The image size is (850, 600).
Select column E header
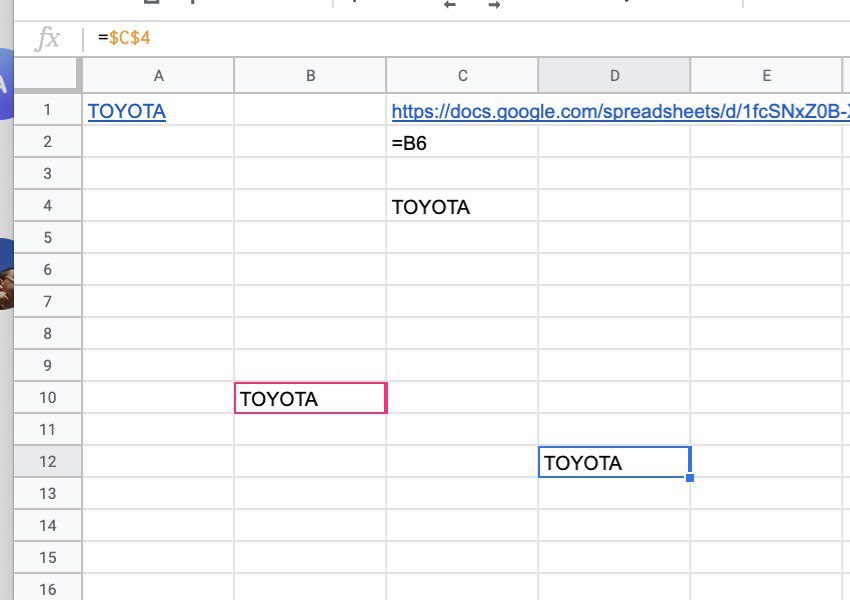(767, 76)
